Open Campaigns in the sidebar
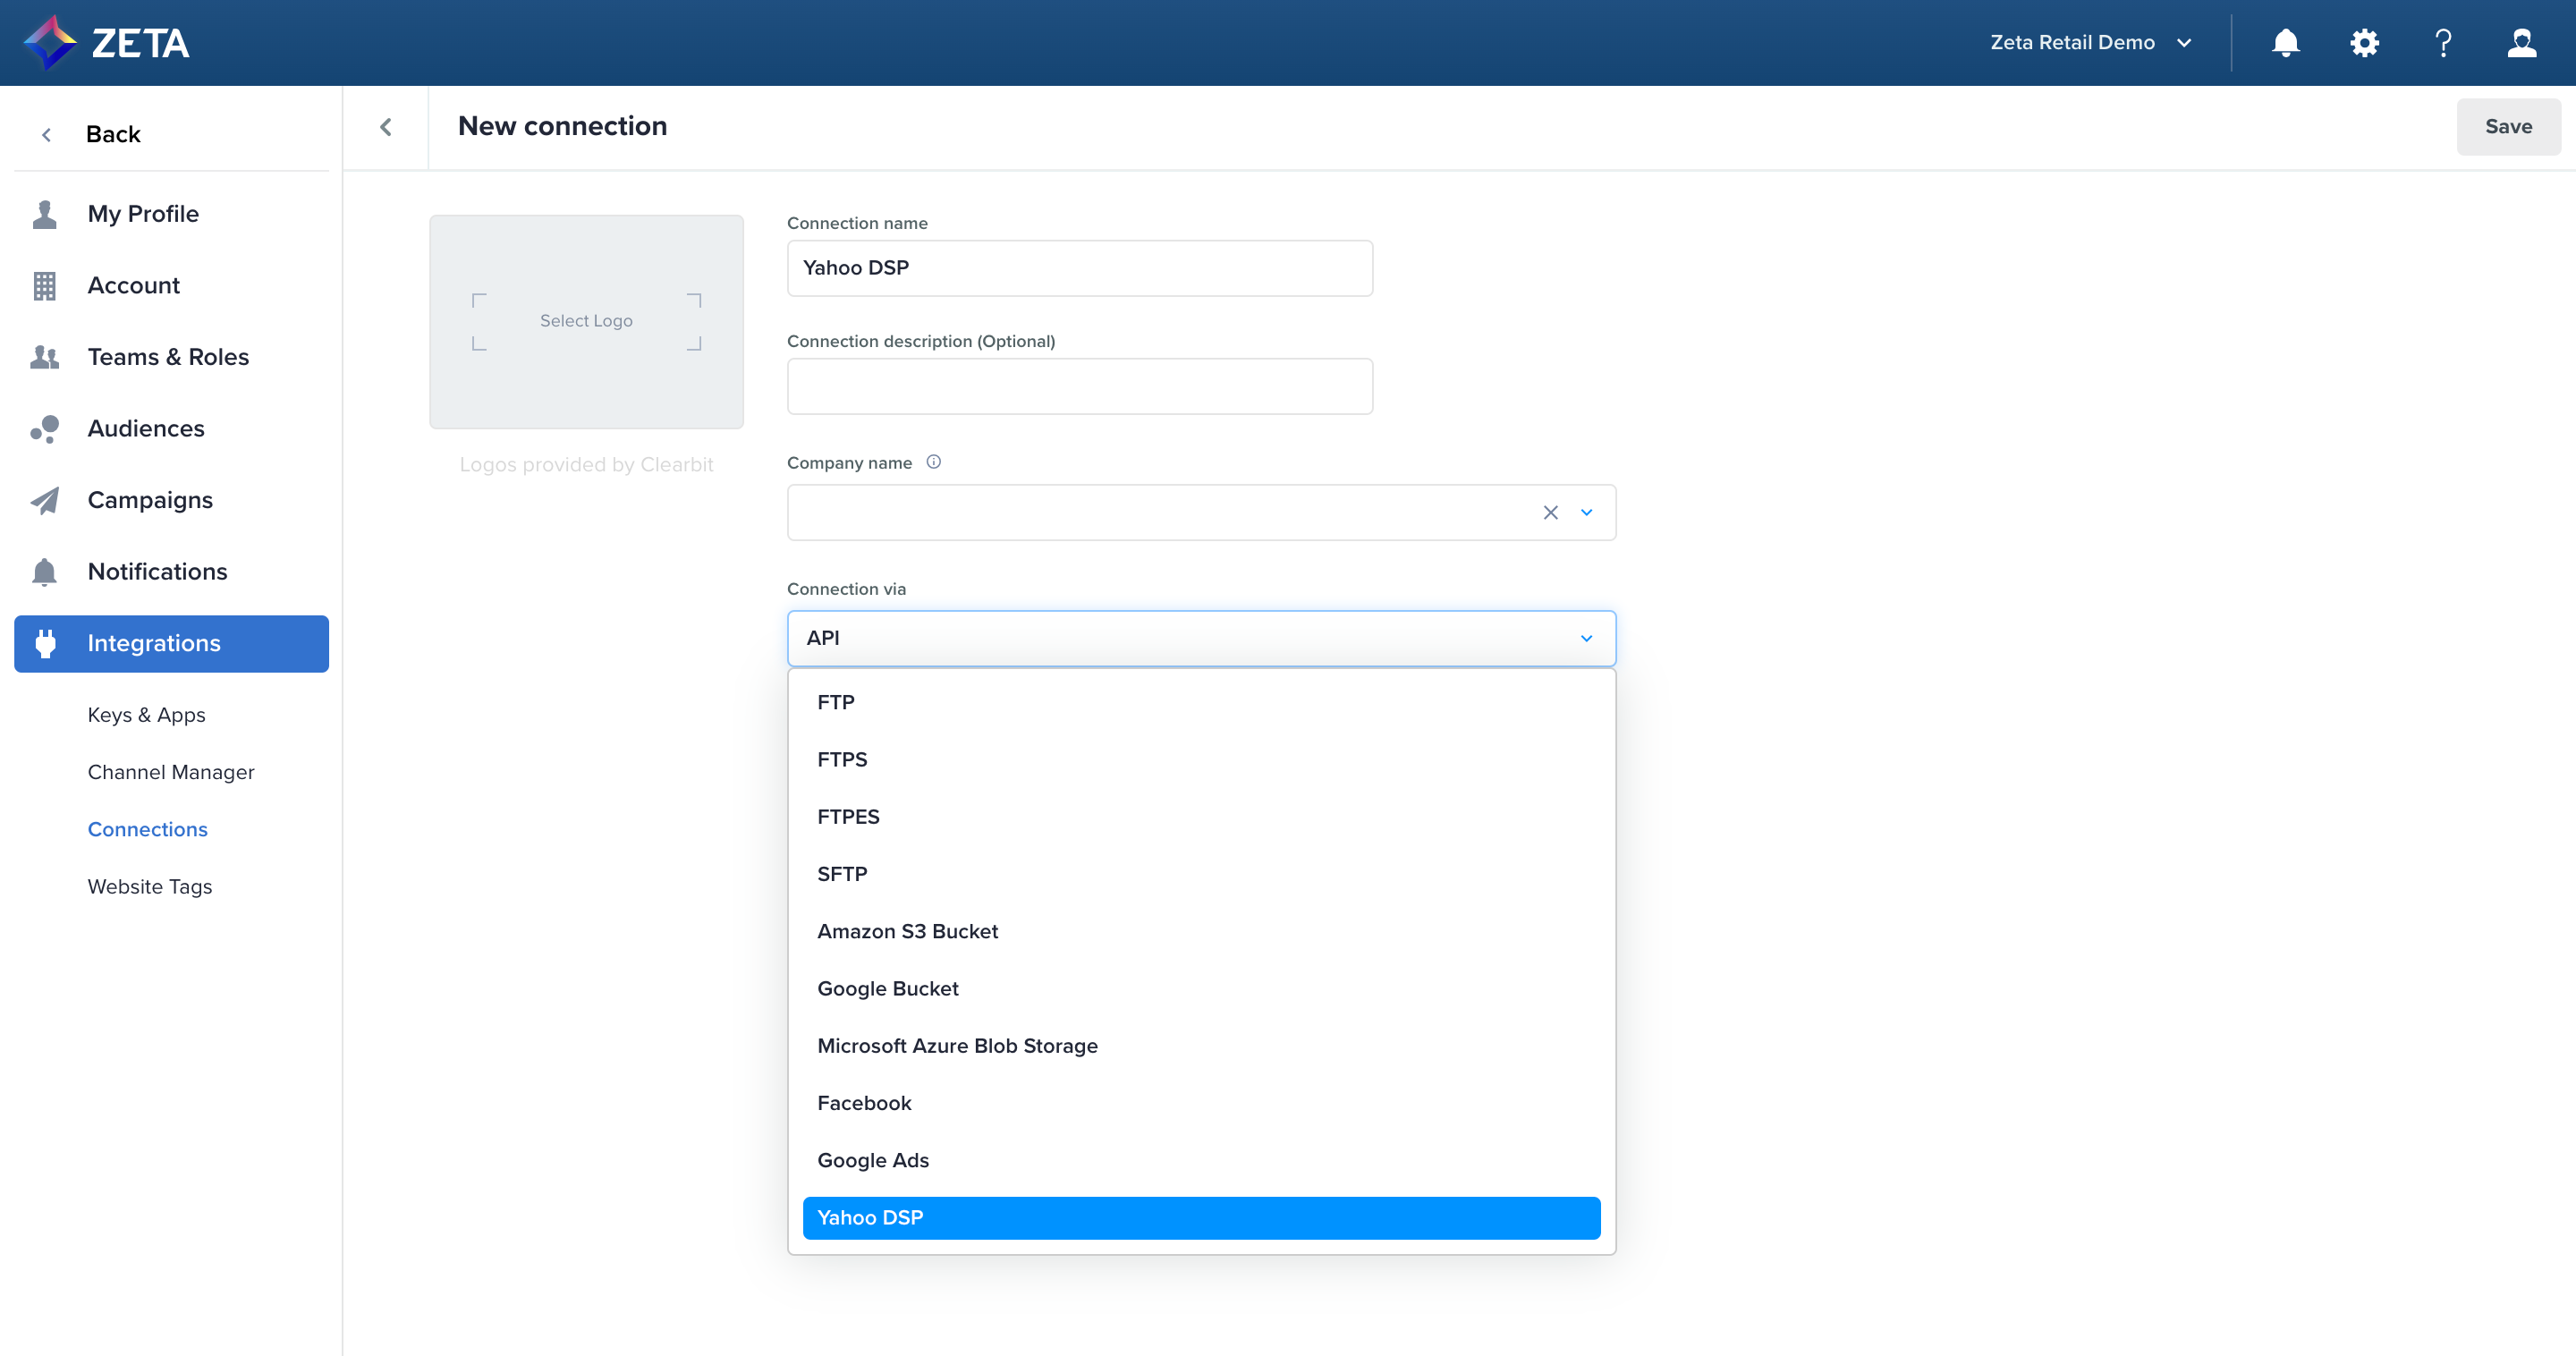Image resolution: width=2576 pixels, height=1356 pixels. [x=150, y=500]
